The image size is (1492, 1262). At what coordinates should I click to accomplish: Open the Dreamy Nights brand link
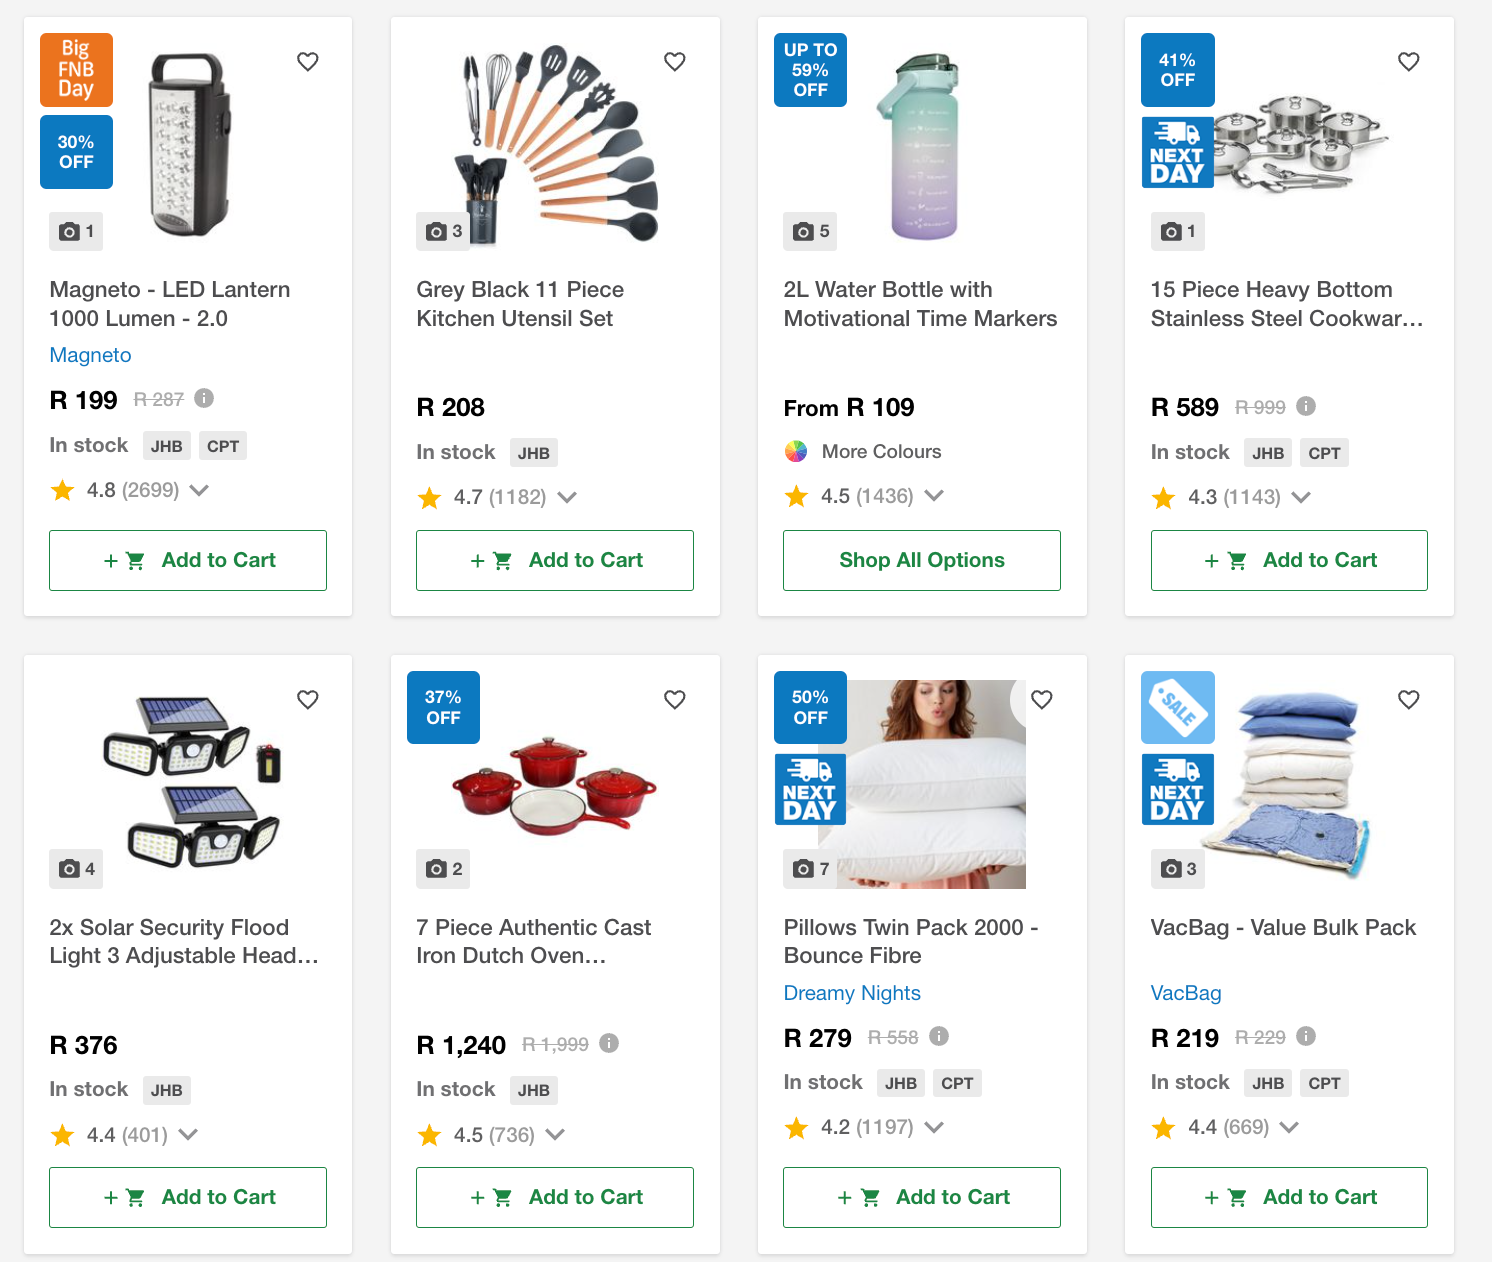852,993
